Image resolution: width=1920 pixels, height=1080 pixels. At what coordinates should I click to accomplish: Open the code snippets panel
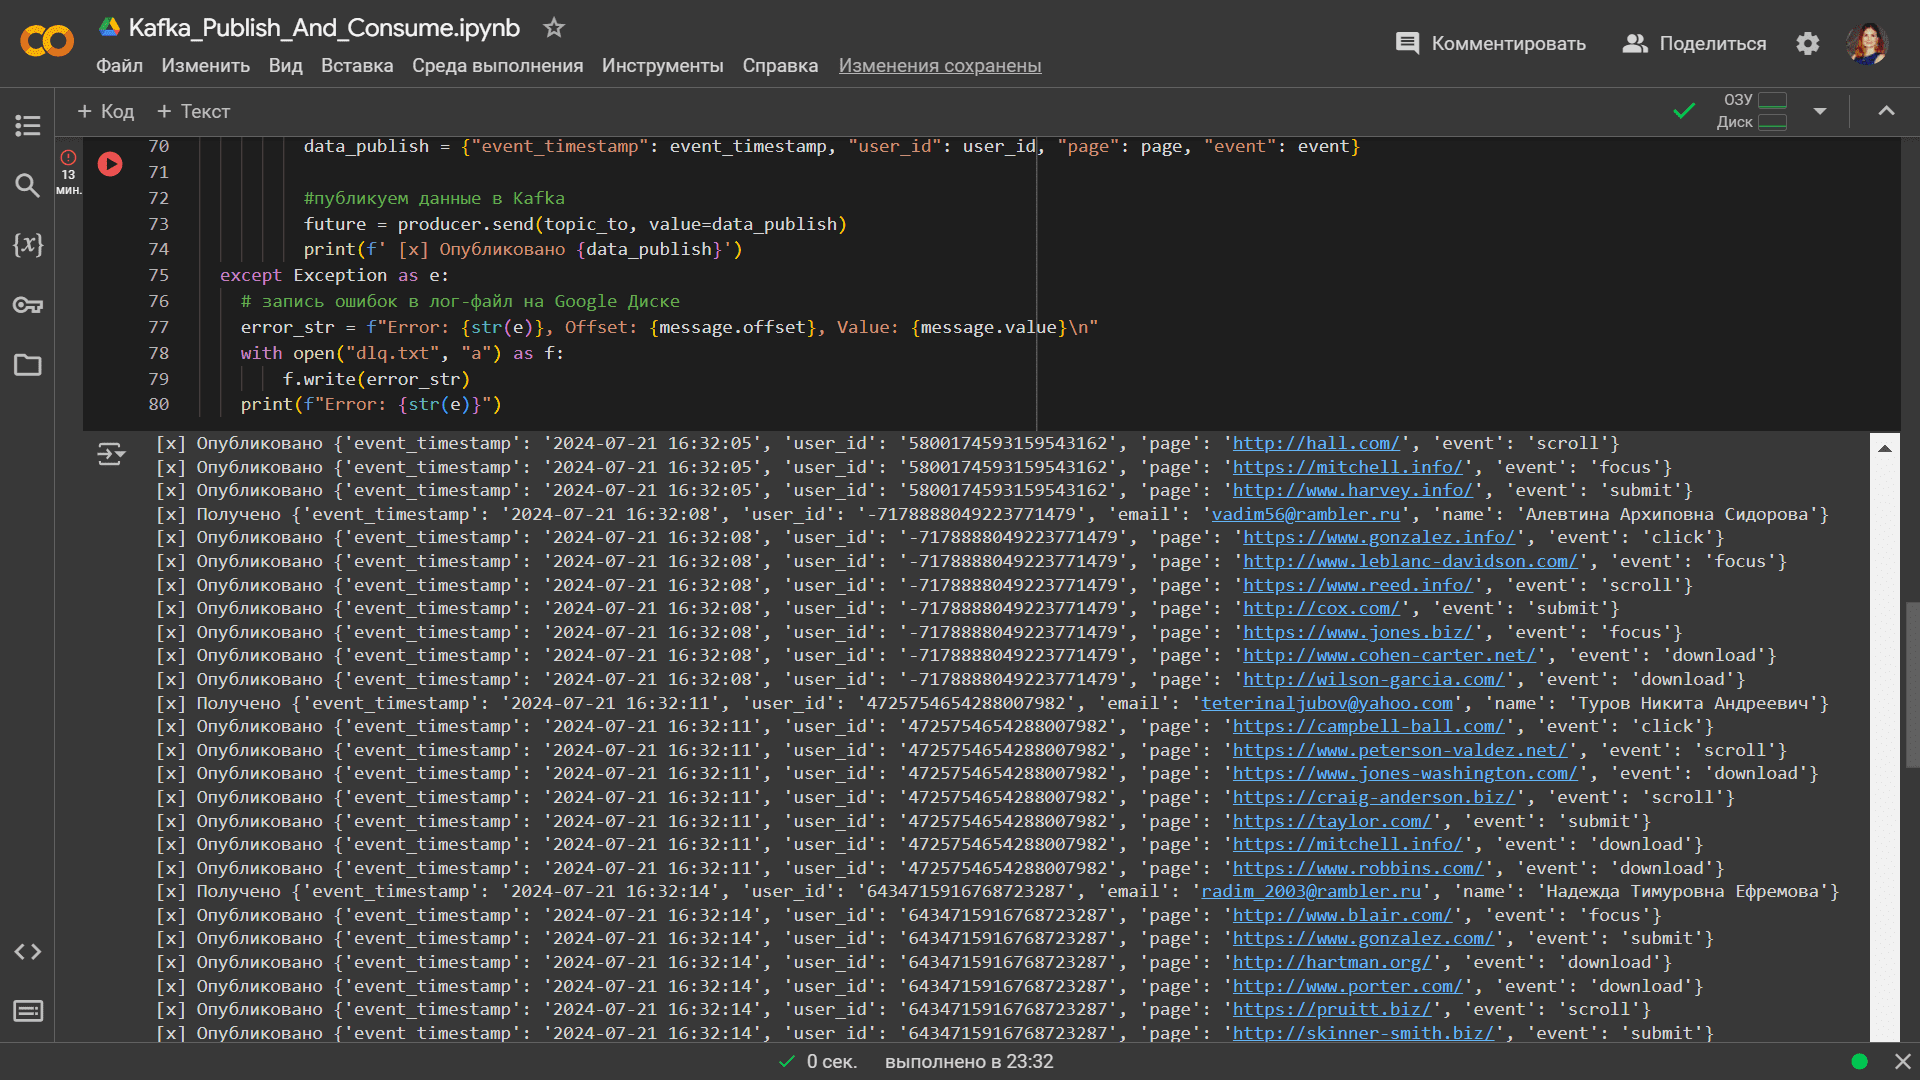27,951
